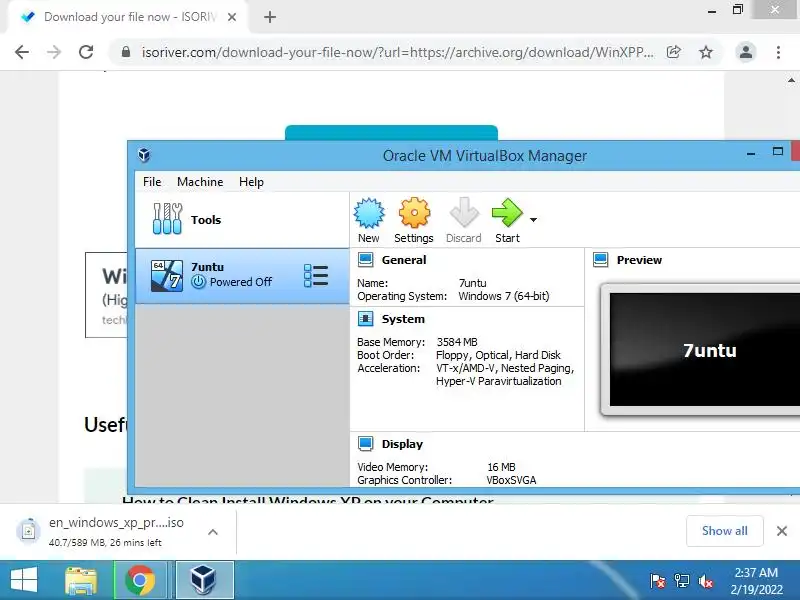Select the Download your file now tab

pos(128,17)
